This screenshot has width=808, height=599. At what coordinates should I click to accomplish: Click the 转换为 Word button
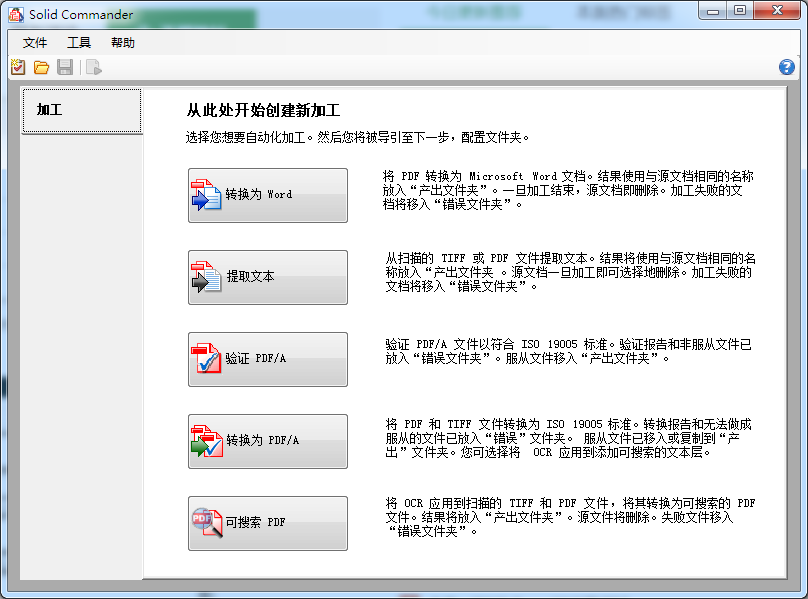tap(268, 195)
